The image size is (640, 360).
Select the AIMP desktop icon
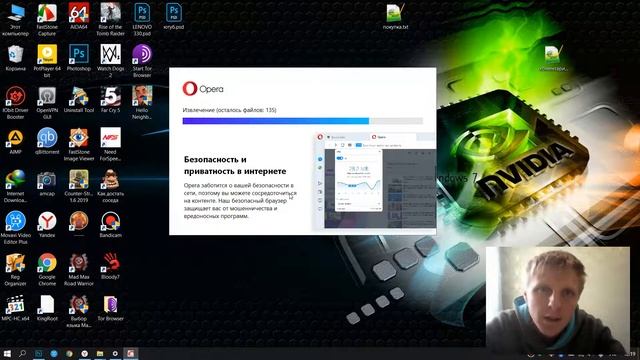click(x=15, y=141)
